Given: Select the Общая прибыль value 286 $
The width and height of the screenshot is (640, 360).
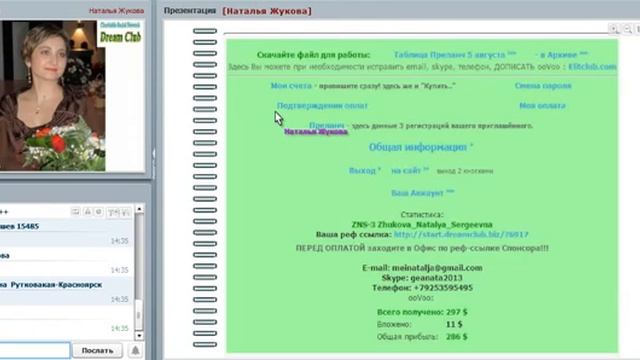Looking at the screenshot, I should (x=457, y=337).
